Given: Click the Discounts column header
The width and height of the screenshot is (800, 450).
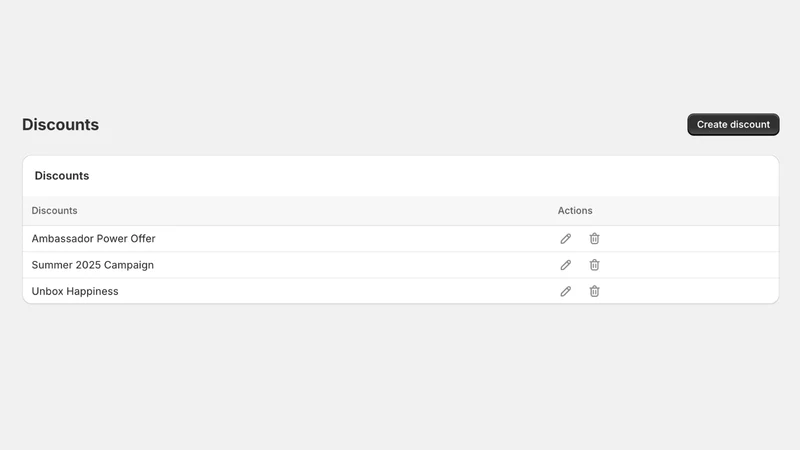Looking at the screenshot, I should 55,211.
